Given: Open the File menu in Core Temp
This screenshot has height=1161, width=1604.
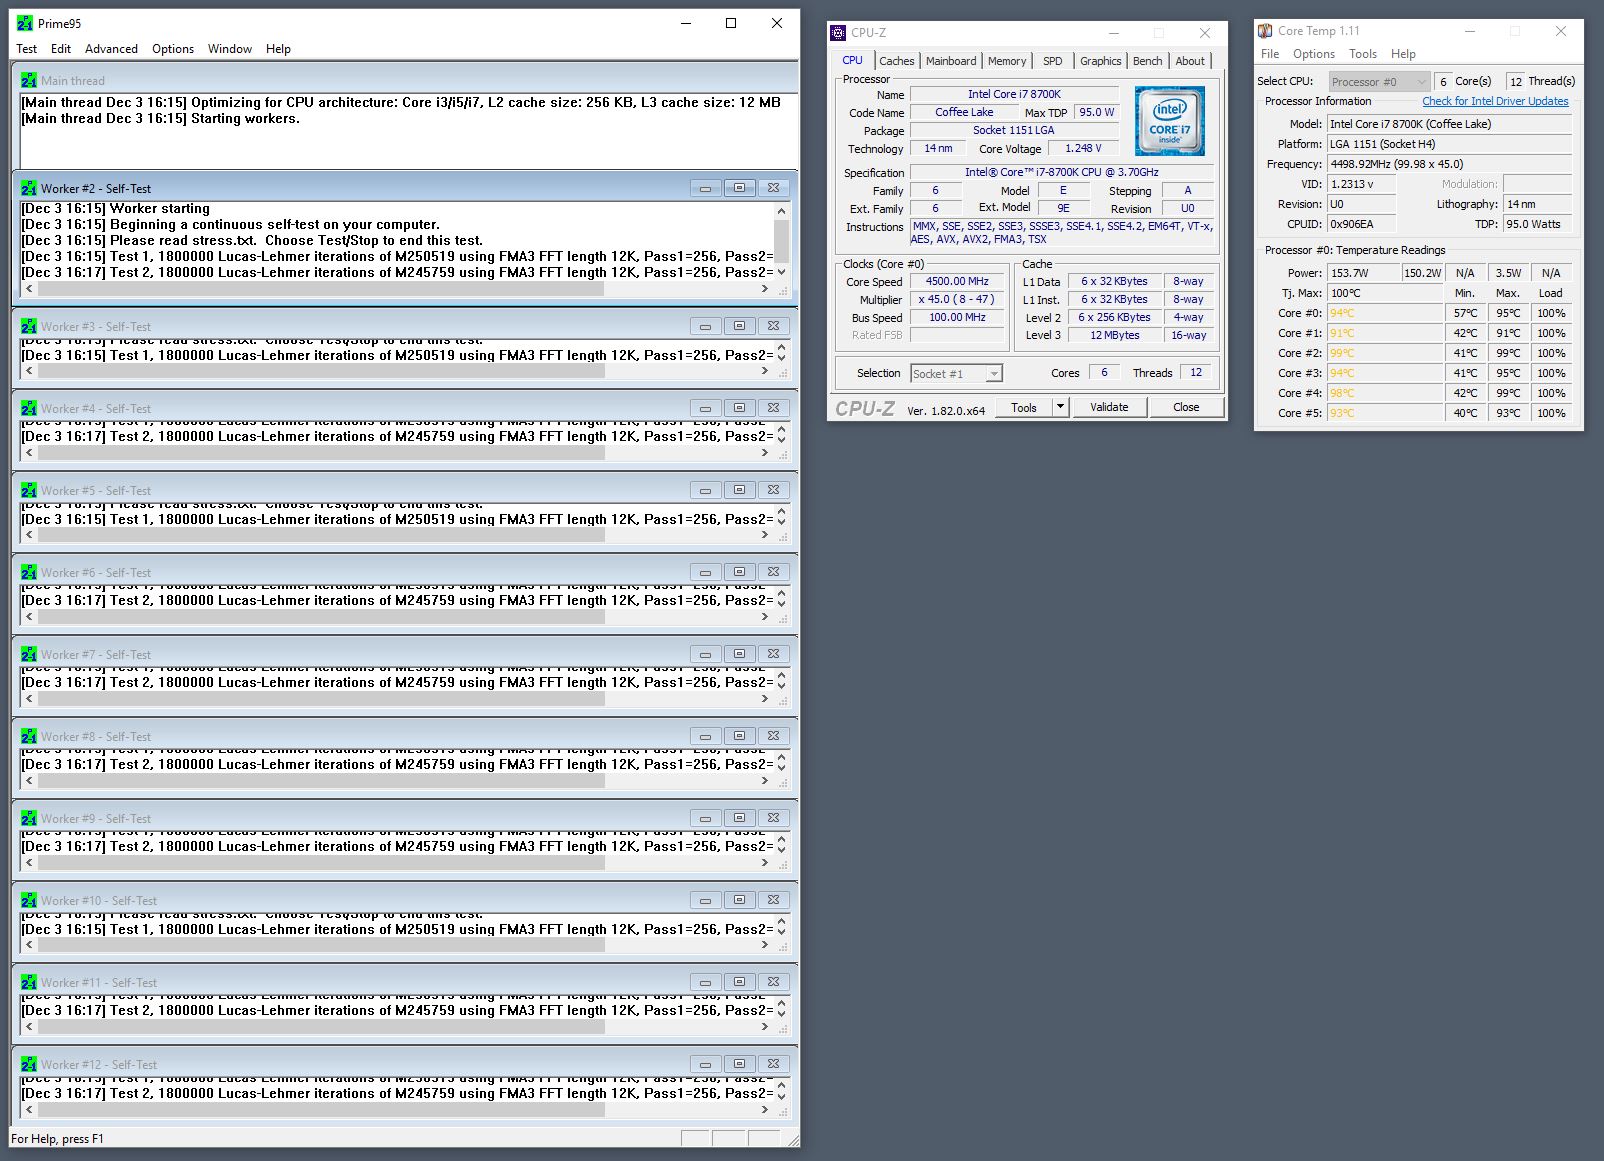Looking at the screenshot, I should click(1270, 54).
